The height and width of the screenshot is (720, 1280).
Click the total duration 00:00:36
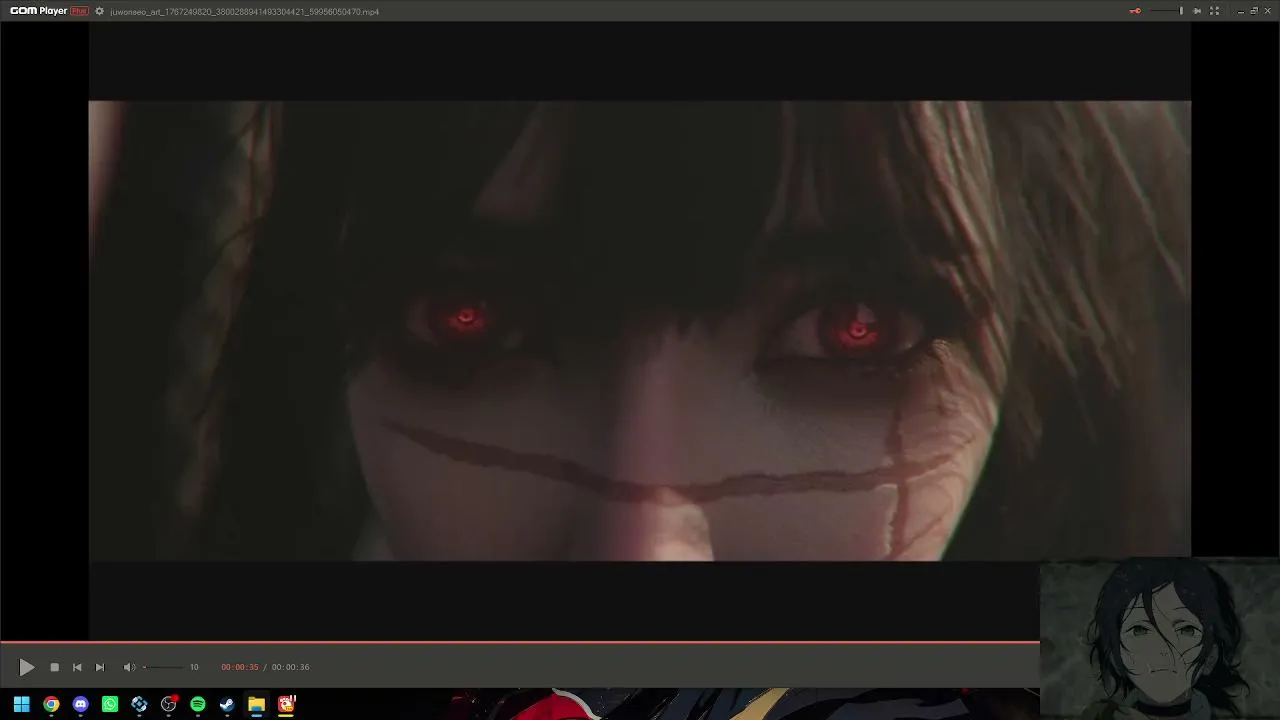(290, 667)
